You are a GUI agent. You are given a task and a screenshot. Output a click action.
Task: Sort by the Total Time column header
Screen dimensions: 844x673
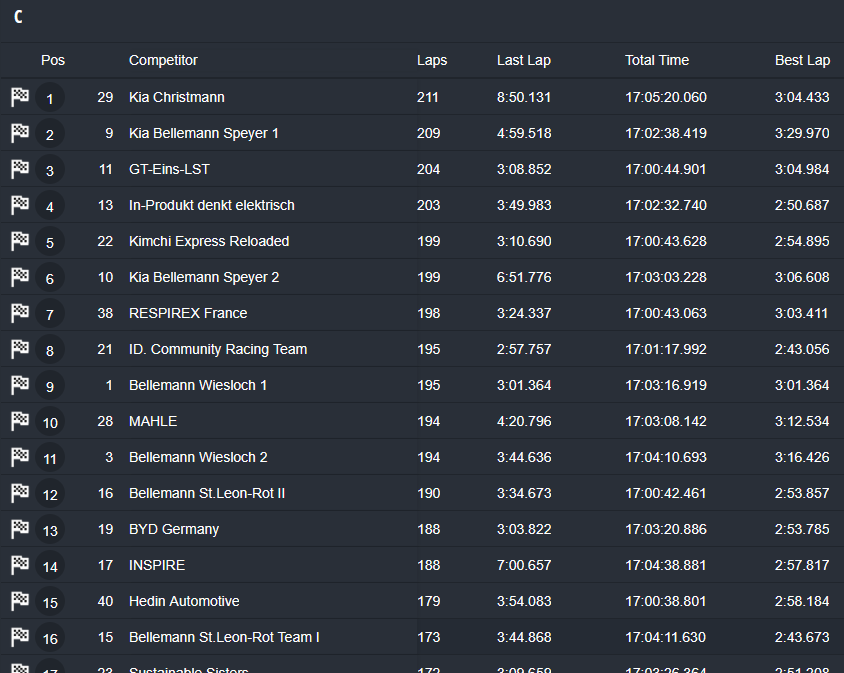pyautogui.click(x=657, y=60)
